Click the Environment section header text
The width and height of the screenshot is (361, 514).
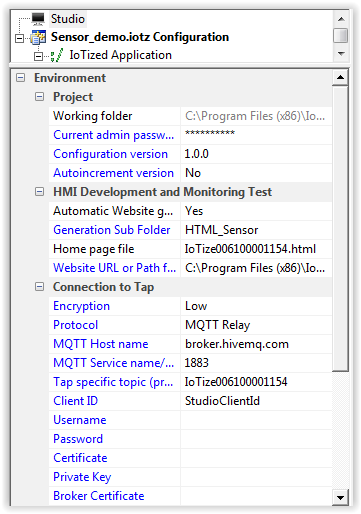click(70, 78)
